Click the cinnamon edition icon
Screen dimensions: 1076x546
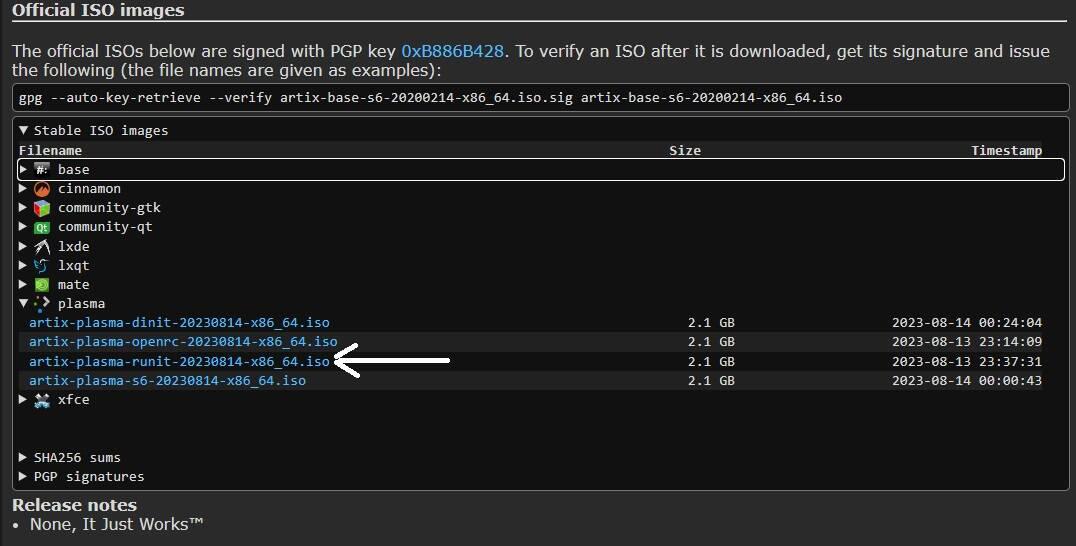tap(42, 189)
